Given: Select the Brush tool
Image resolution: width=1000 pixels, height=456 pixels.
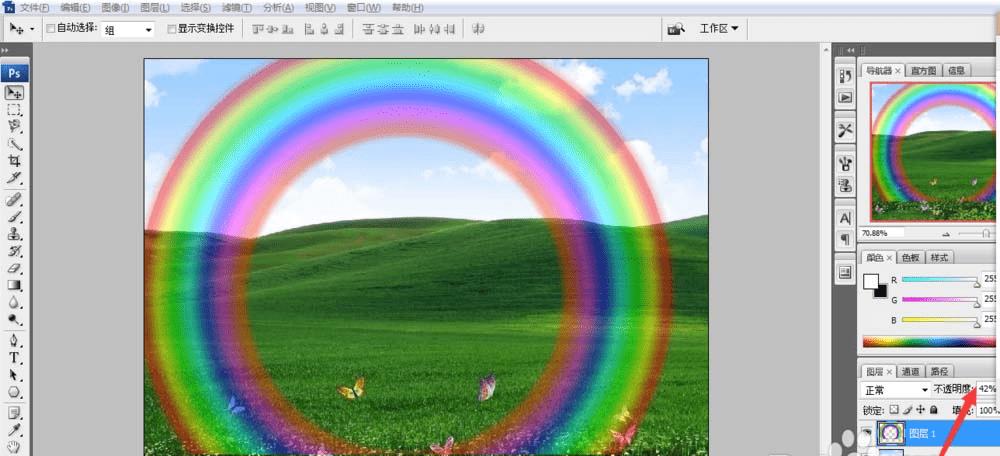Looking at the screenshot, I should 15,217.
